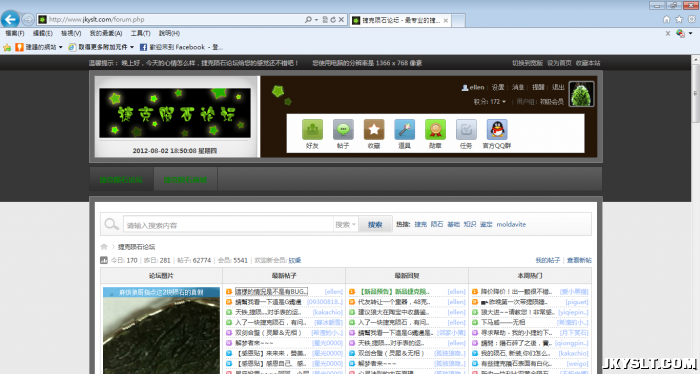Open the 說明(H) menu
The height and width of the screenshot is (374, 700).
[169, 33]
